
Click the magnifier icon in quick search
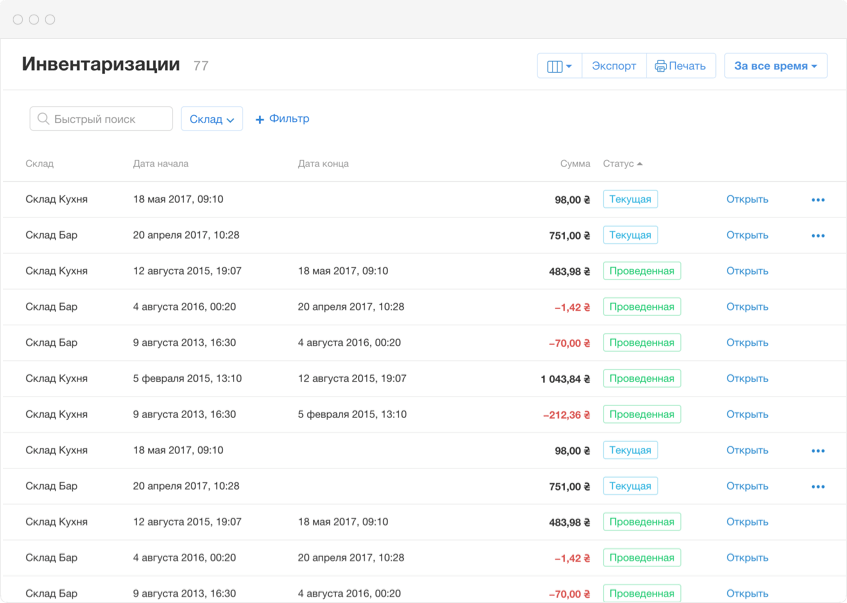point(43,119)
